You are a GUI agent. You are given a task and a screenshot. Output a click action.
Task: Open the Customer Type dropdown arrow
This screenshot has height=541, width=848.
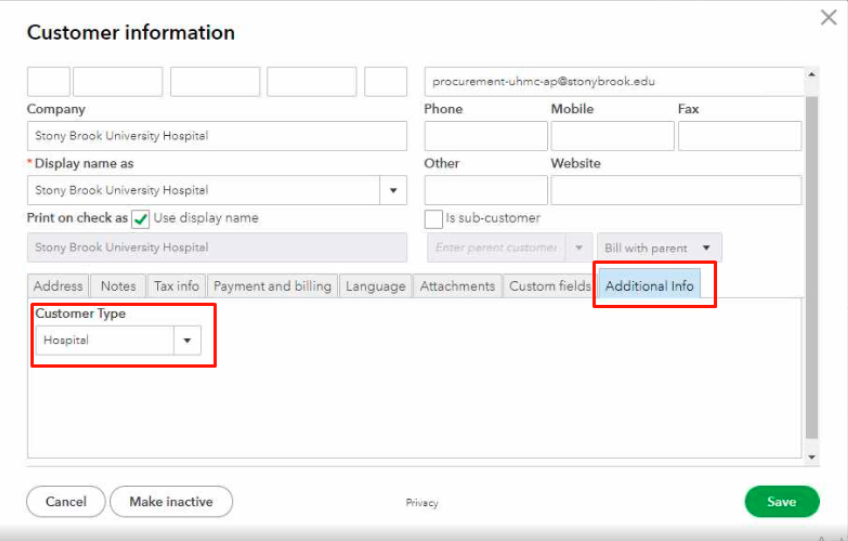tap(187, 341)
